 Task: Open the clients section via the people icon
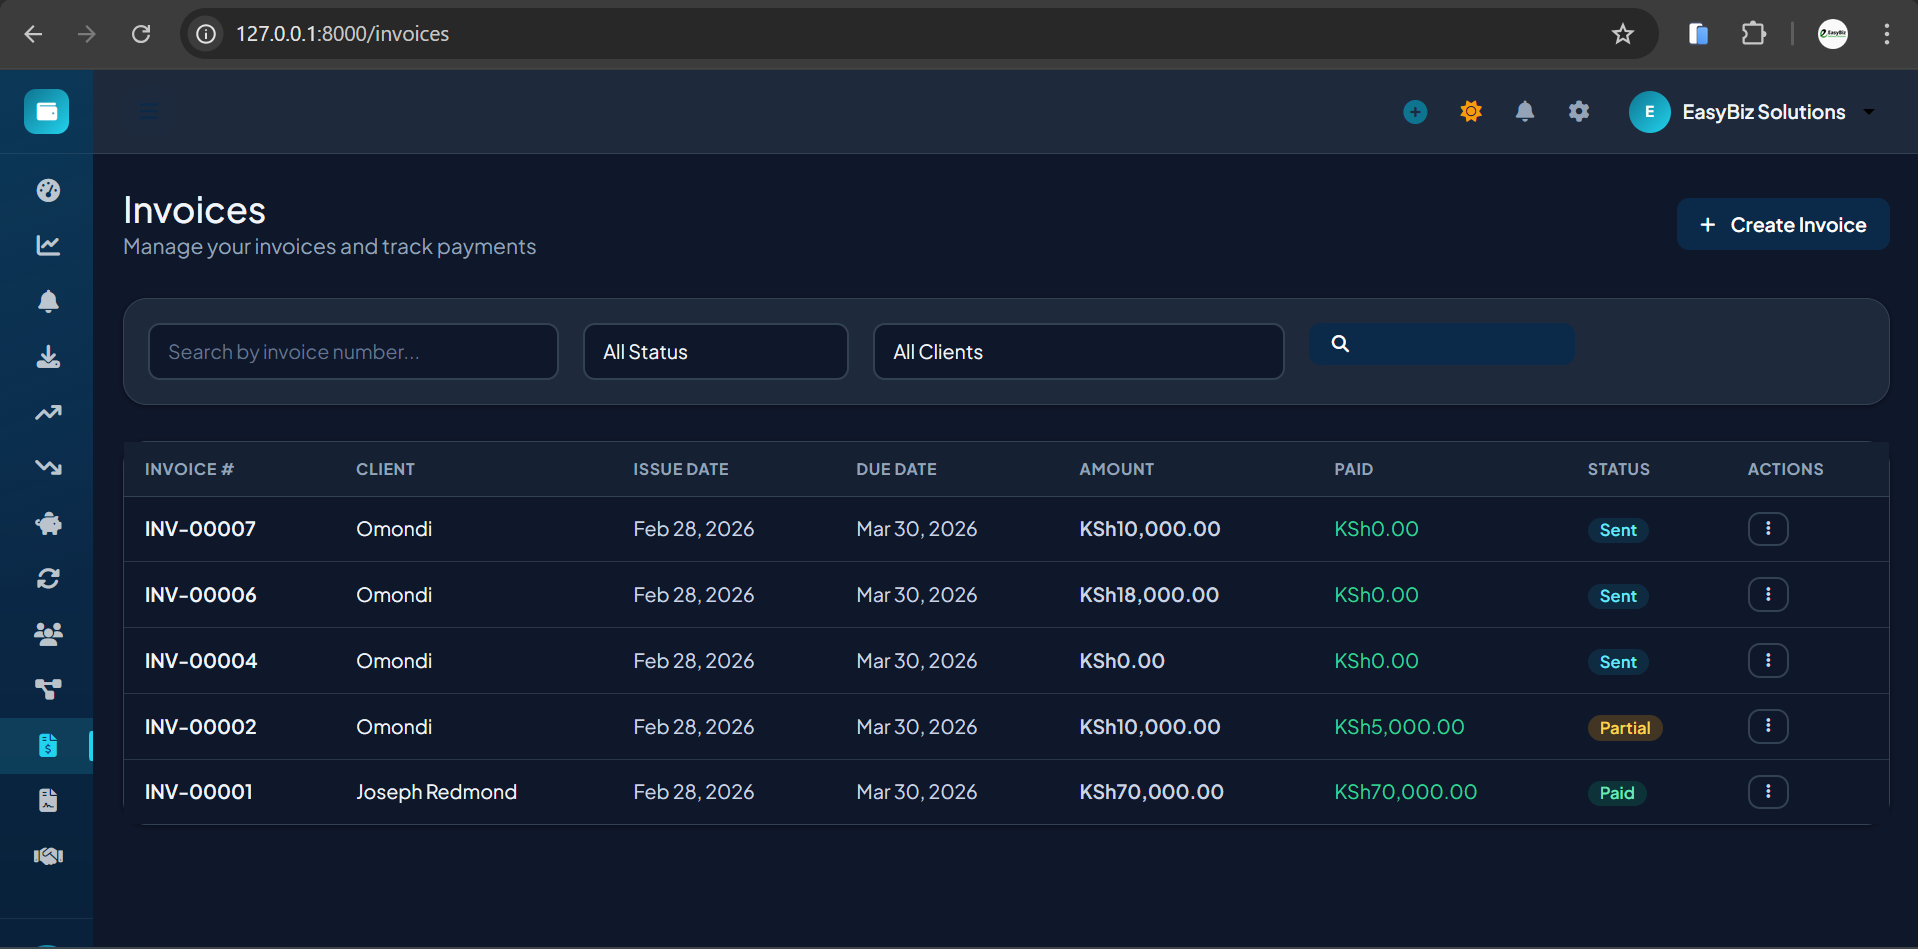(x=47, y=634)
